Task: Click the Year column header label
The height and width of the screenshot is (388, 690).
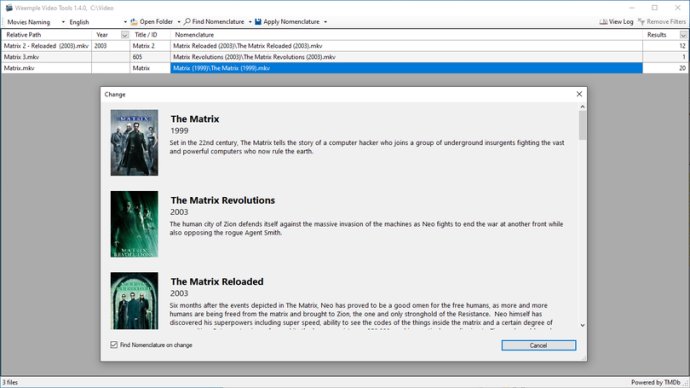Action: pyautogui.click(x=102, y=35)
